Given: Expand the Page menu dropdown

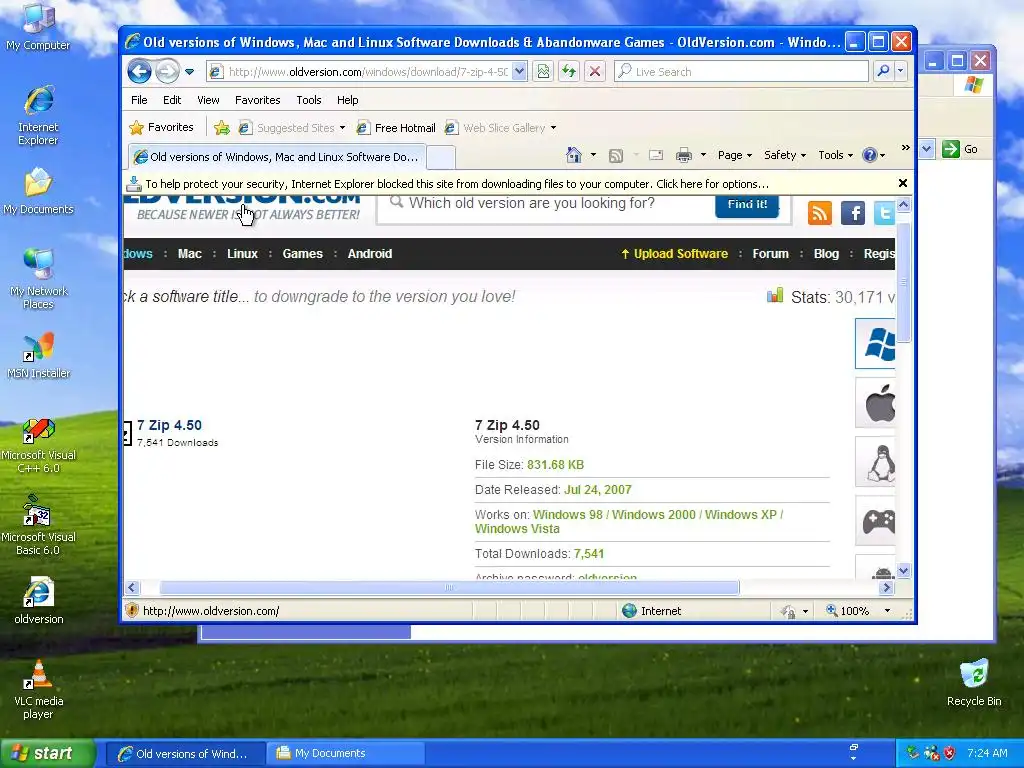Looking at the screenshot, I should (x=735, y=155).
